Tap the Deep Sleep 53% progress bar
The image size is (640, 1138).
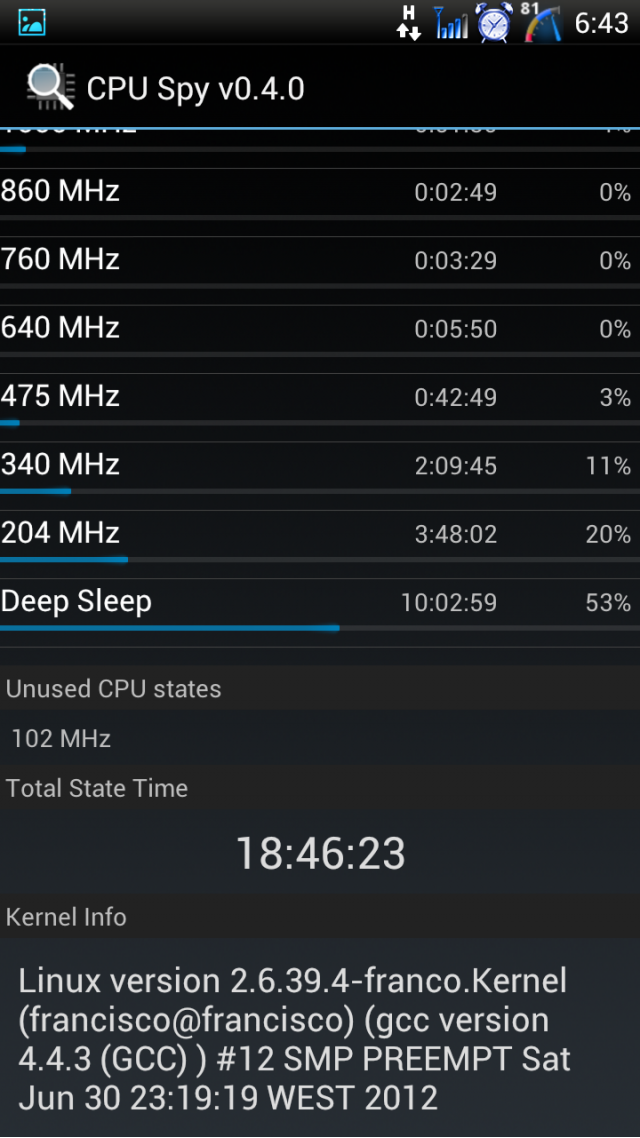(320, 628)
